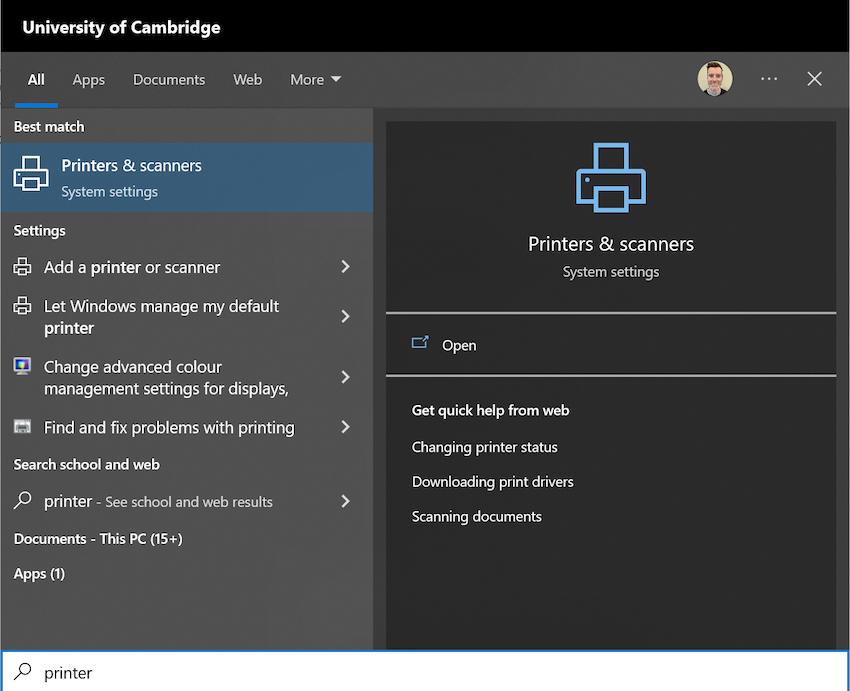Switch to the Web tab
Screen dimensions: 850x691
pyautogui.click(x=248, y=80)
